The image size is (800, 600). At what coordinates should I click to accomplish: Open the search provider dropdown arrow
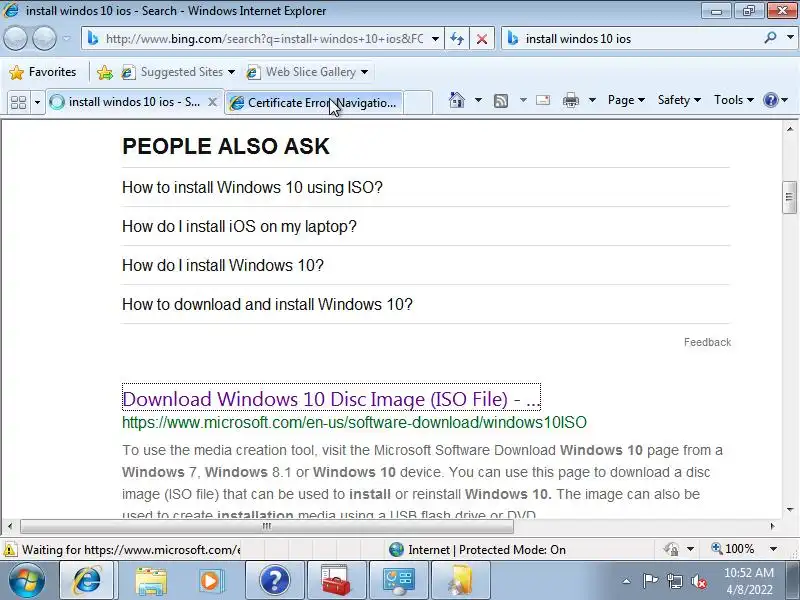click(790, 38)
